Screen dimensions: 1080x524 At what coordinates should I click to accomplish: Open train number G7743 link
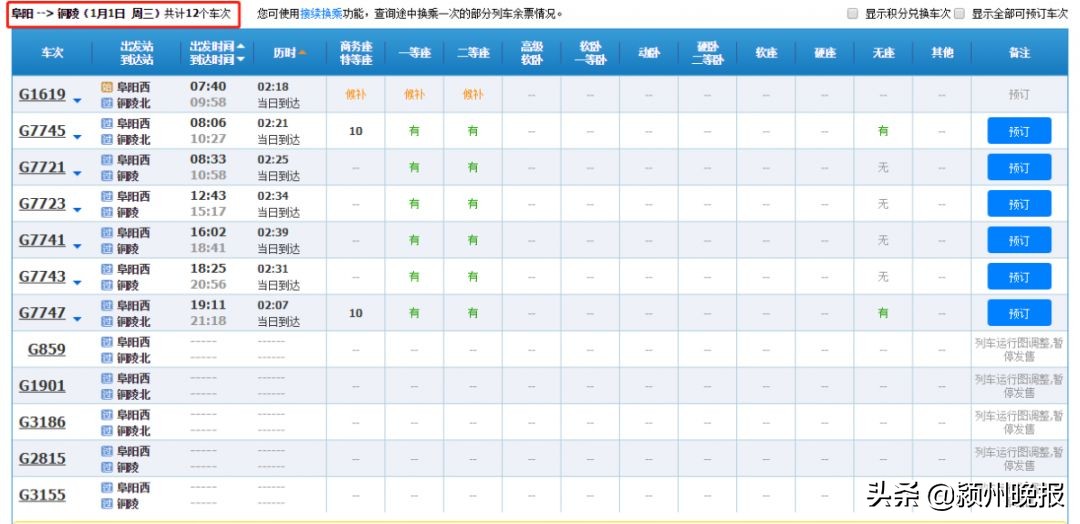pos(42,277)
